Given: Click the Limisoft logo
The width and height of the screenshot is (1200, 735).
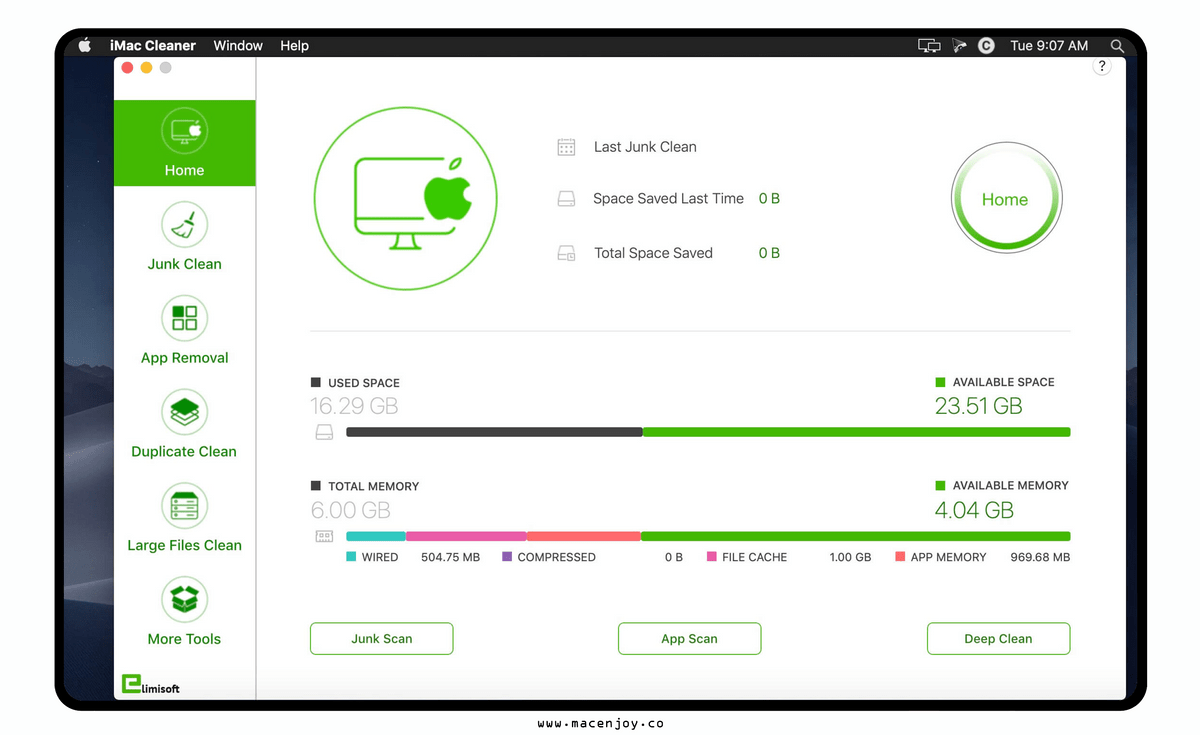Looking at the screenshot, I should 151,685.
